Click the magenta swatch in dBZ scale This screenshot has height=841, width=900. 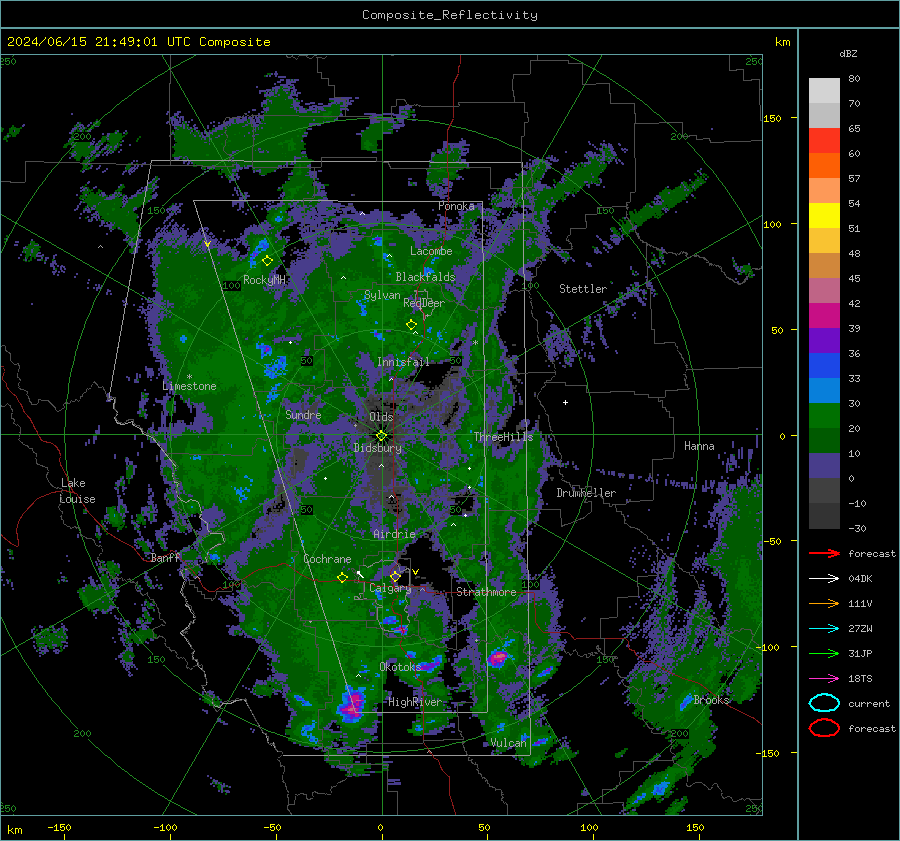pos(824,315)
